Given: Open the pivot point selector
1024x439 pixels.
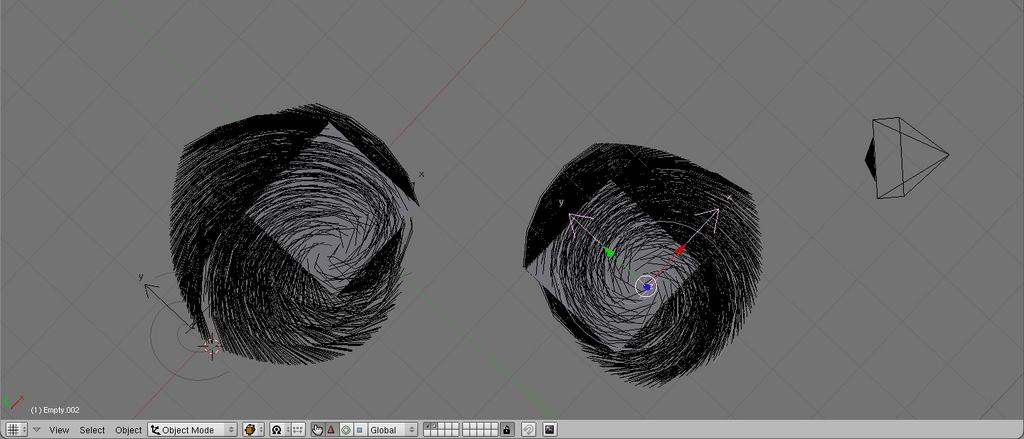Looking at the screenshot, I should click(280, 429).
